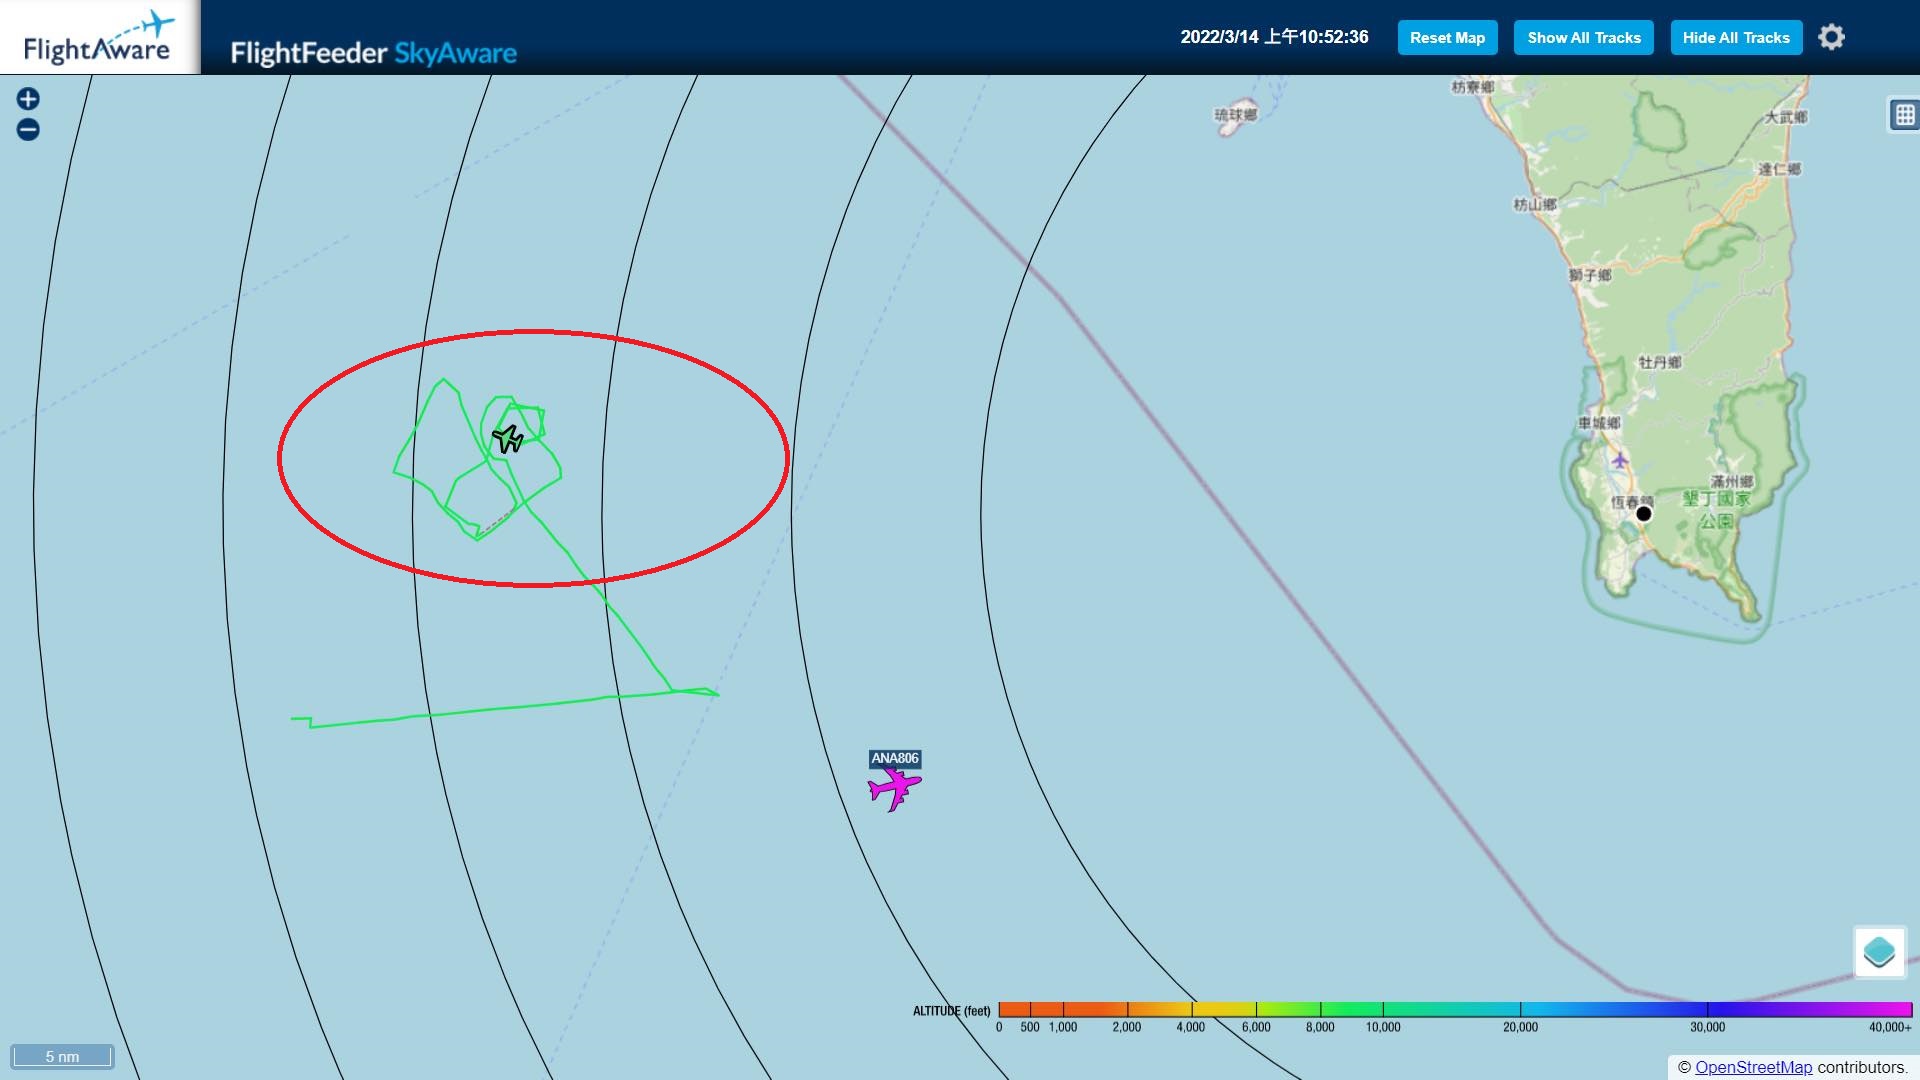The height and width of the screenshot is (1080, 1920).
Task: Select the black aircraft icon inside the green track
Action: pos(508,438)
